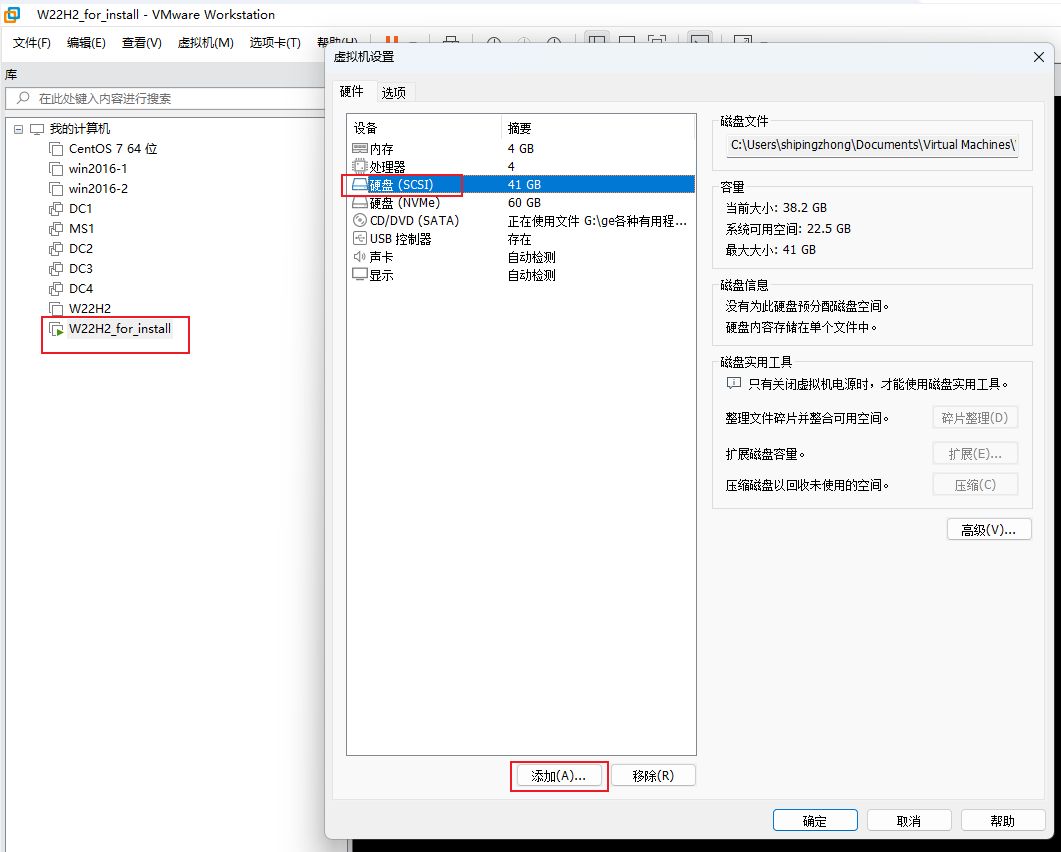Open the 虚拟机(M) menu
This screenshot has height=852, width=1061.
pos(205,42)
